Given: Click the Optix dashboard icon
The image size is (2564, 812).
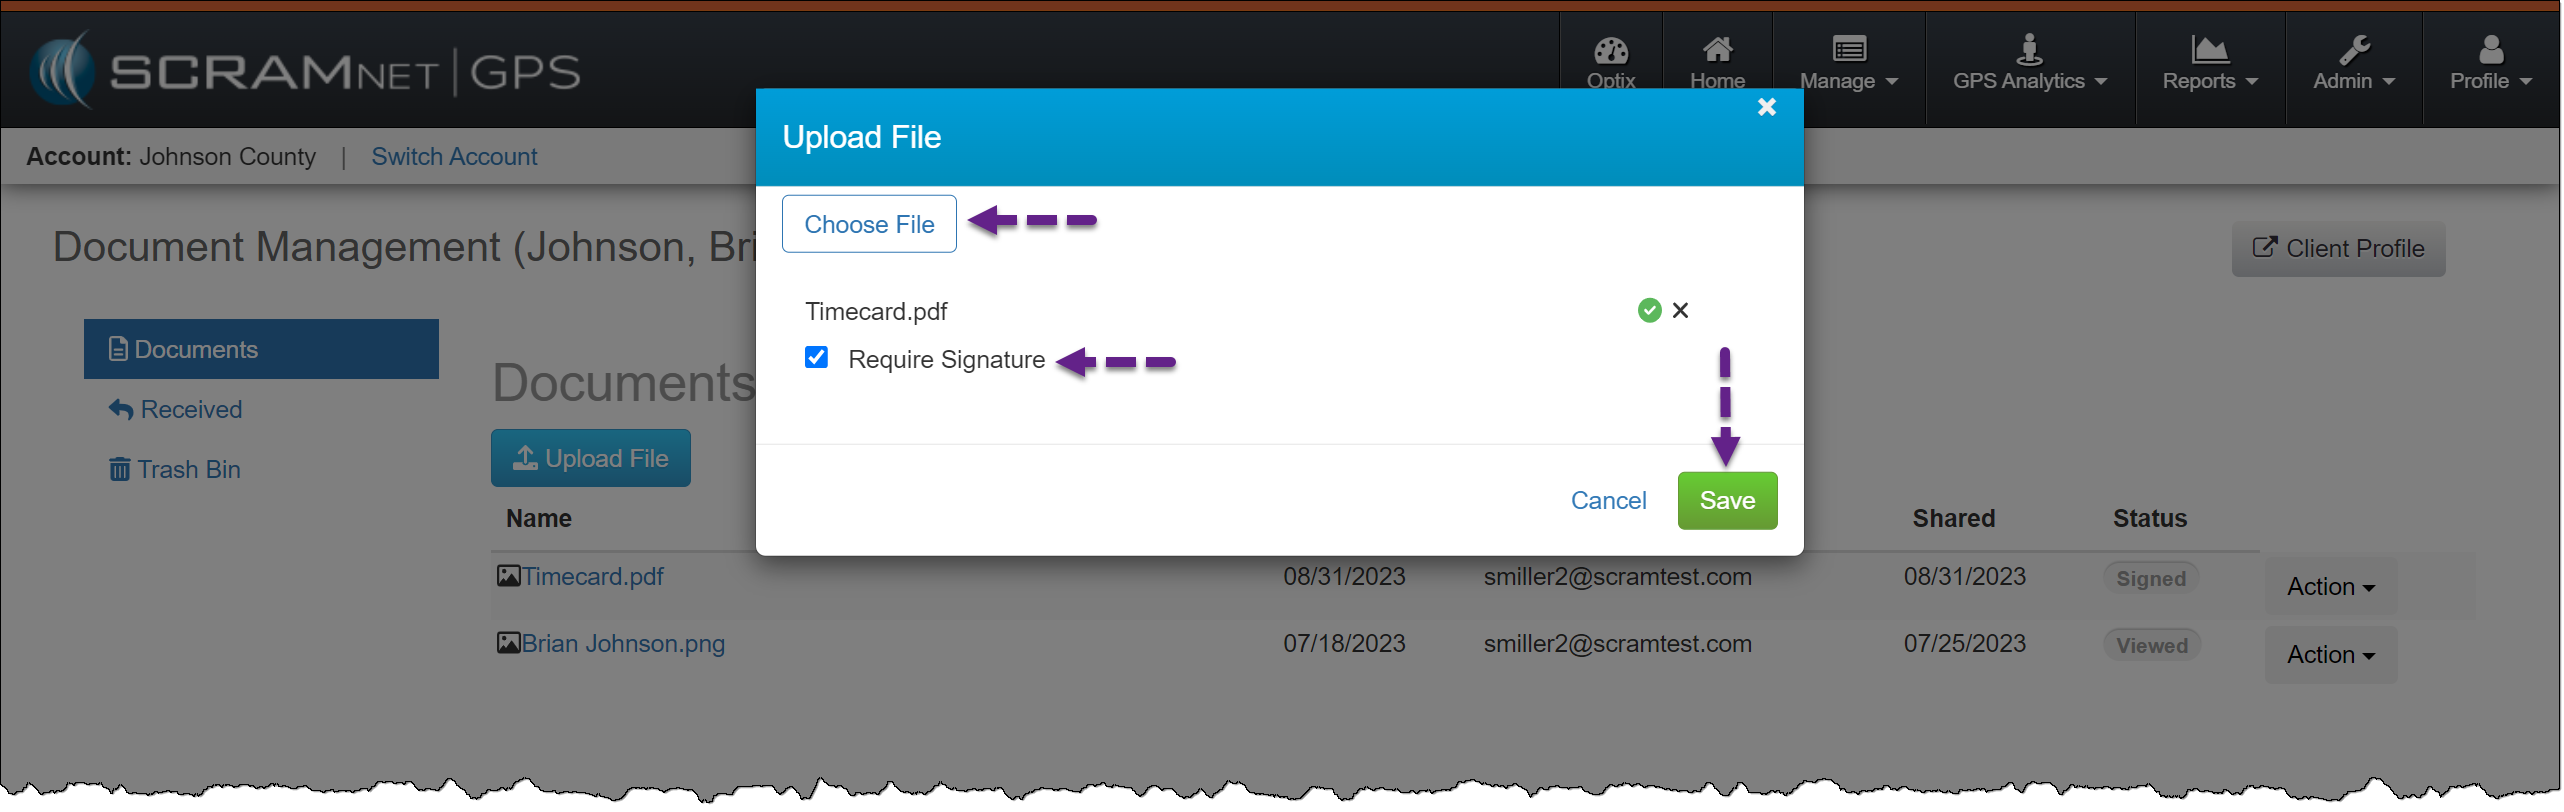Looking at the screenshot, I should [1610, 50].
